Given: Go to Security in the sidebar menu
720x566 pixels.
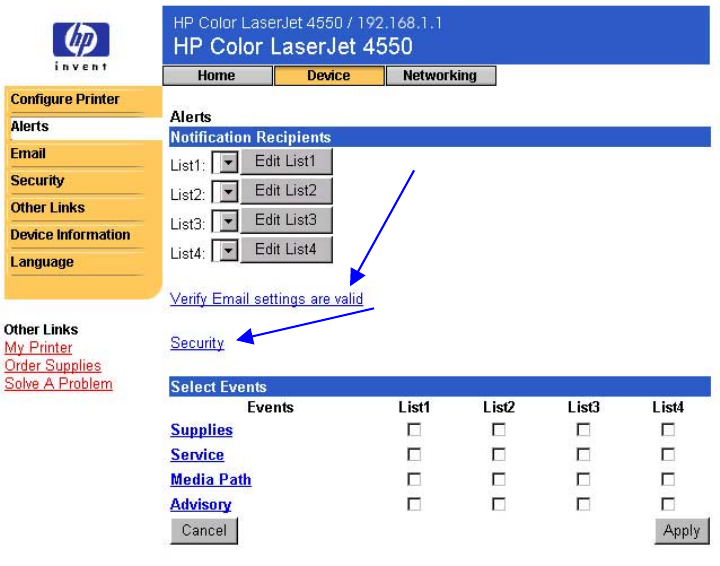Looking at the screenshot, I should tap(37, 180).
